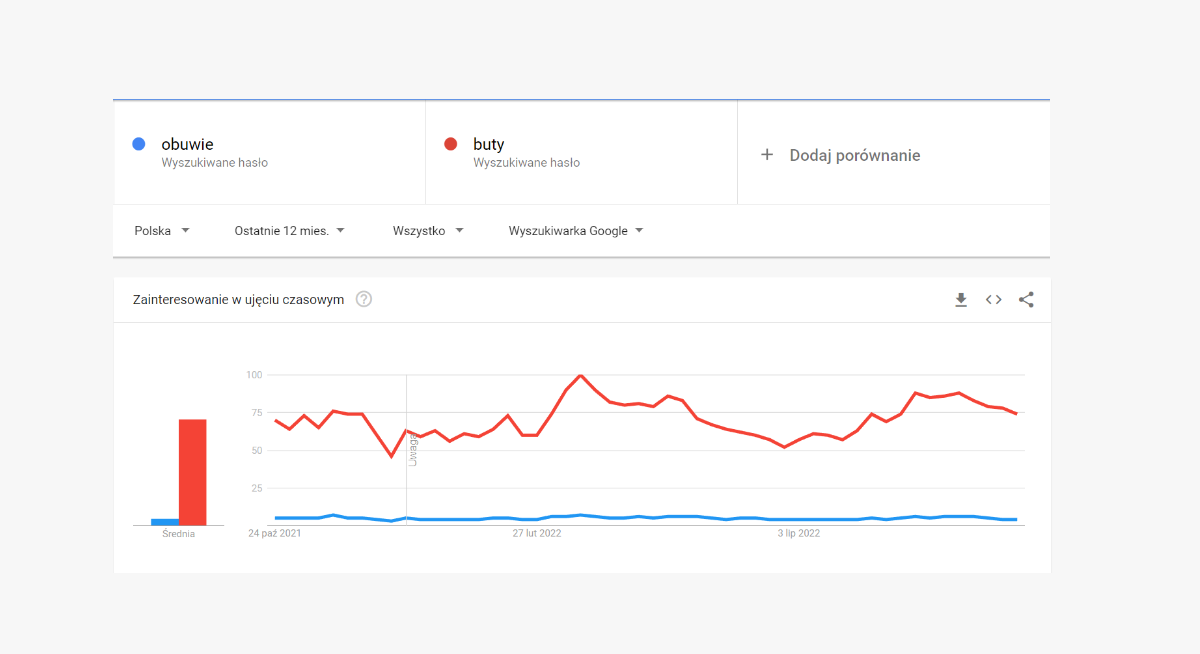Screen dimensions: 1200x654
Task: Expand the Ostatnie 12 mies. time range
Action: [290, 231]
